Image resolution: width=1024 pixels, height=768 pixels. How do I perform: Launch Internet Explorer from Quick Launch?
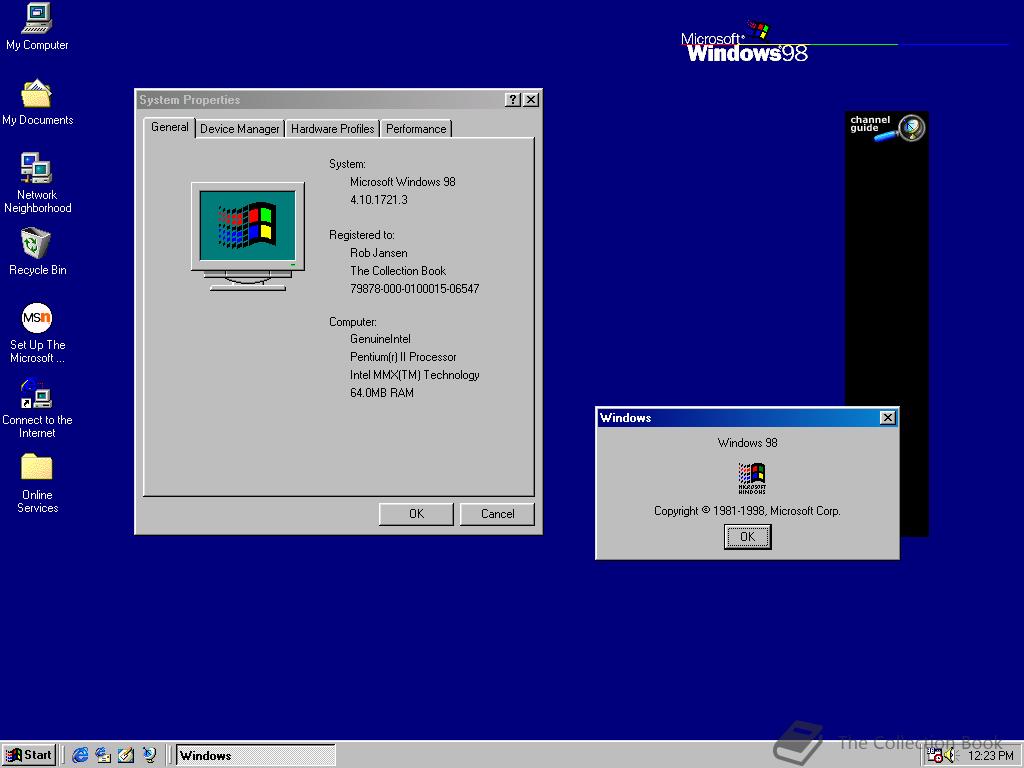coord(80,755)
